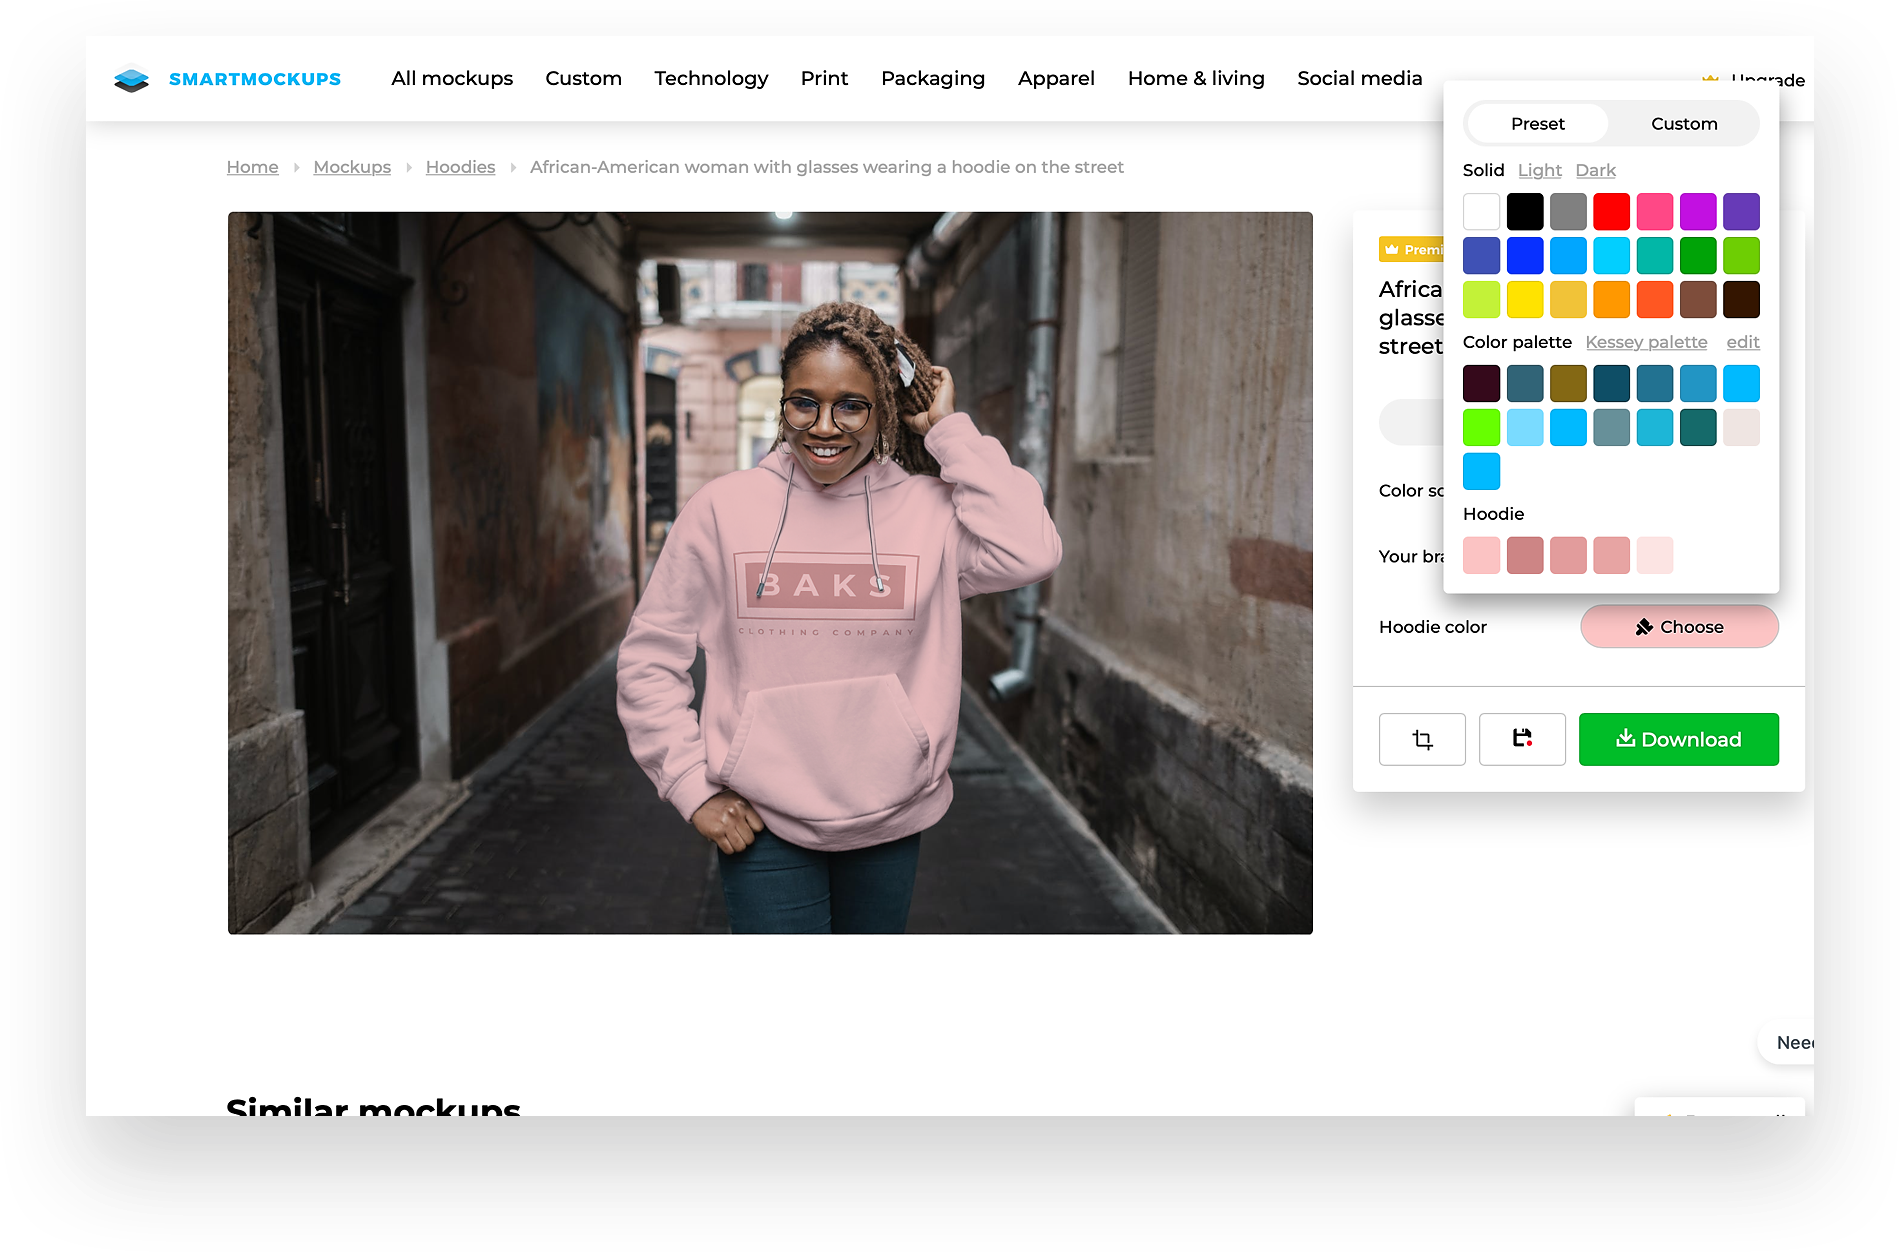Show the Dark color set
The width and height of the screenshot is (1900, 1252).
[x=1595, y=171]
